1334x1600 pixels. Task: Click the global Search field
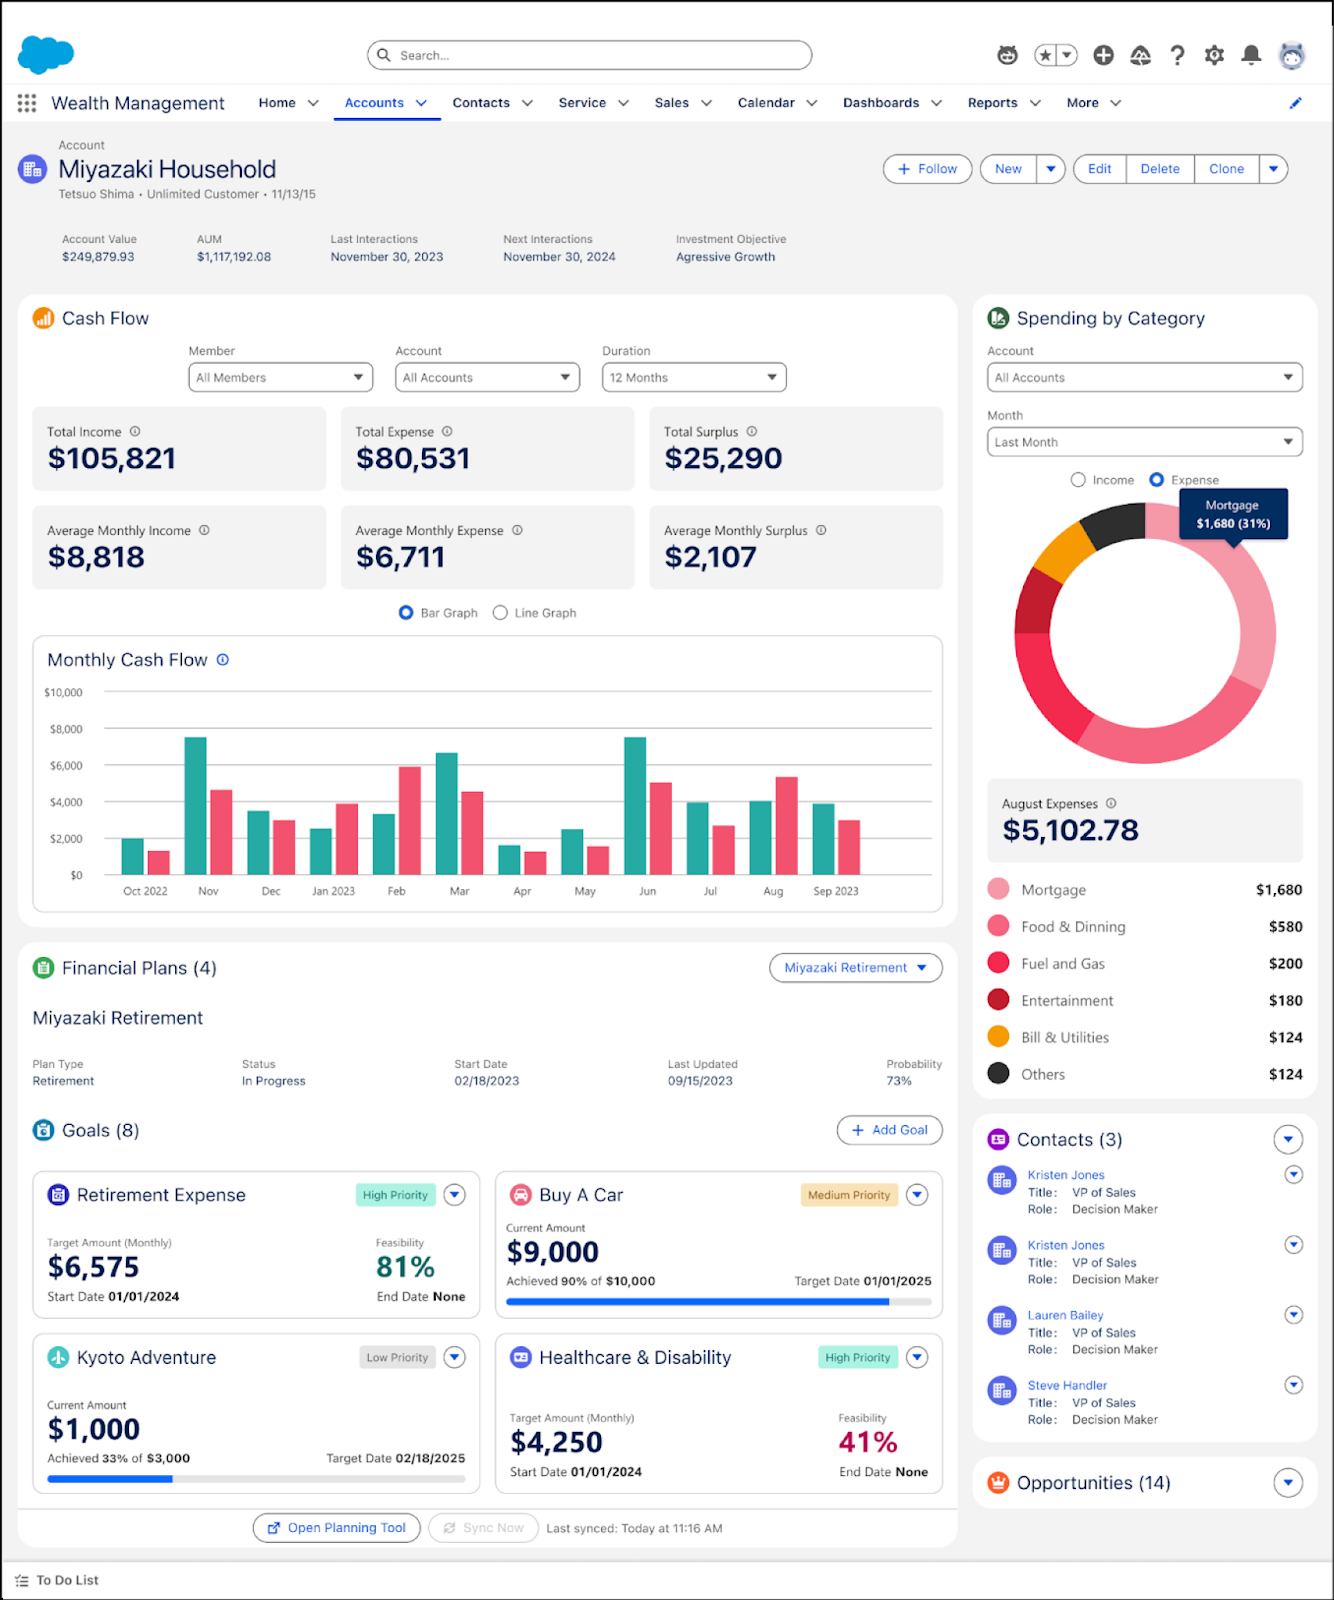coord(590,55)
